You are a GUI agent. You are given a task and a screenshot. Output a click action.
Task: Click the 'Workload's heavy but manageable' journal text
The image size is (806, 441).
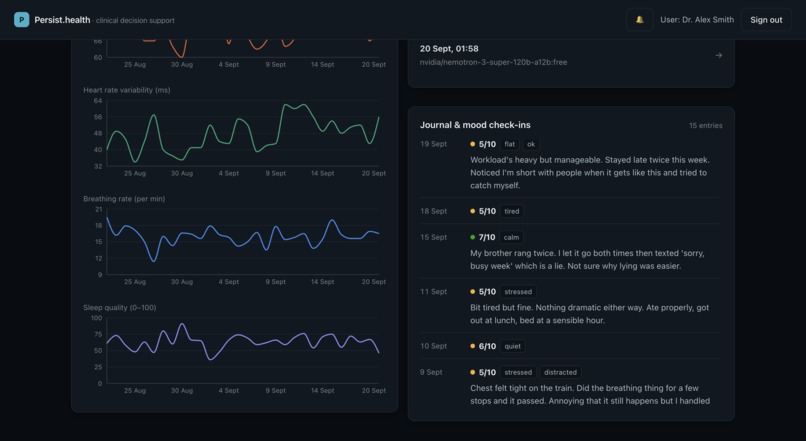coord(590,173)
